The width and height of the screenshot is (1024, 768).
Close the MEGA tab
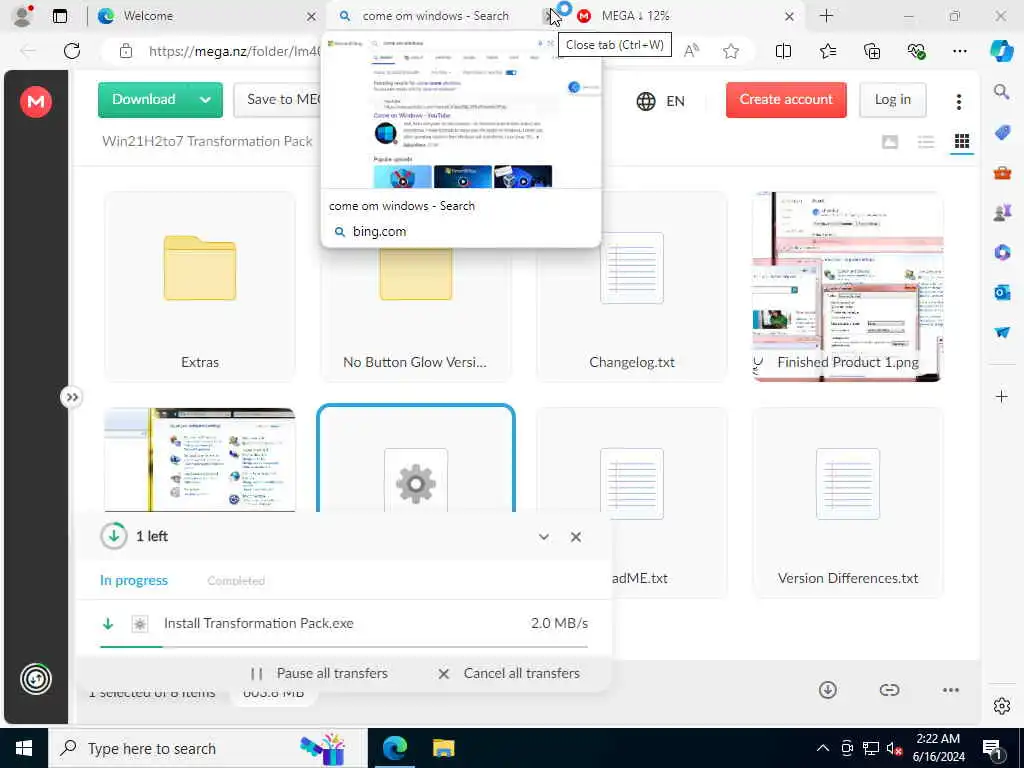click(789, 16)
